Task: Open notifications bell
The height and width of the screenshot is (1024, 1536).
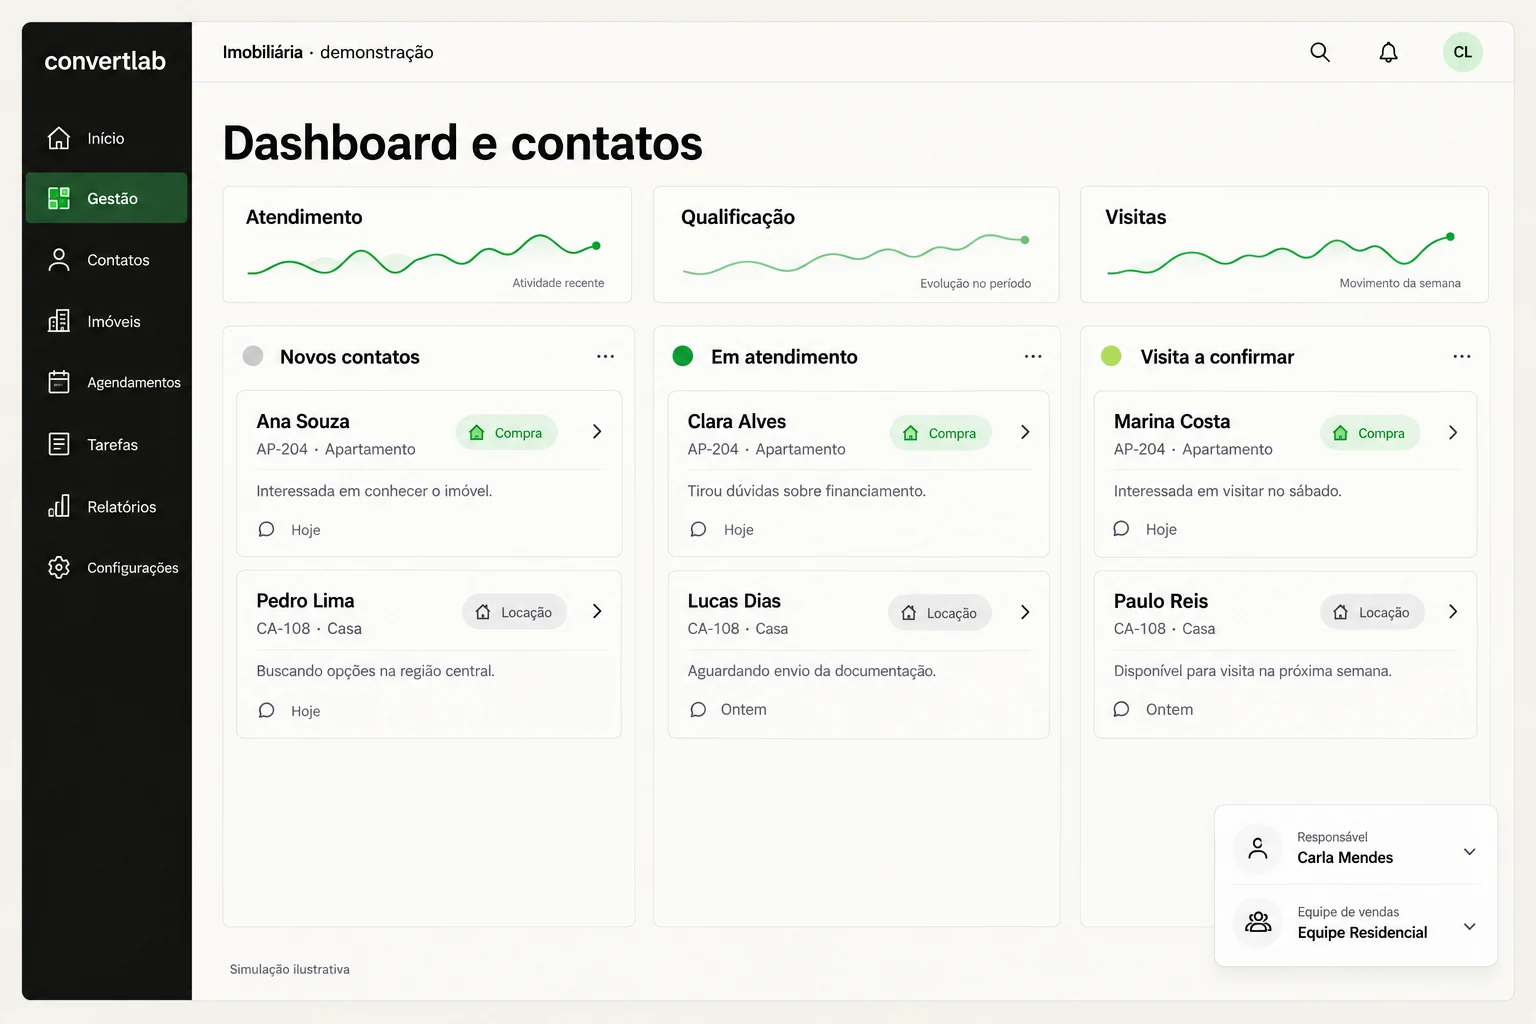Action: coord(1388,52)
